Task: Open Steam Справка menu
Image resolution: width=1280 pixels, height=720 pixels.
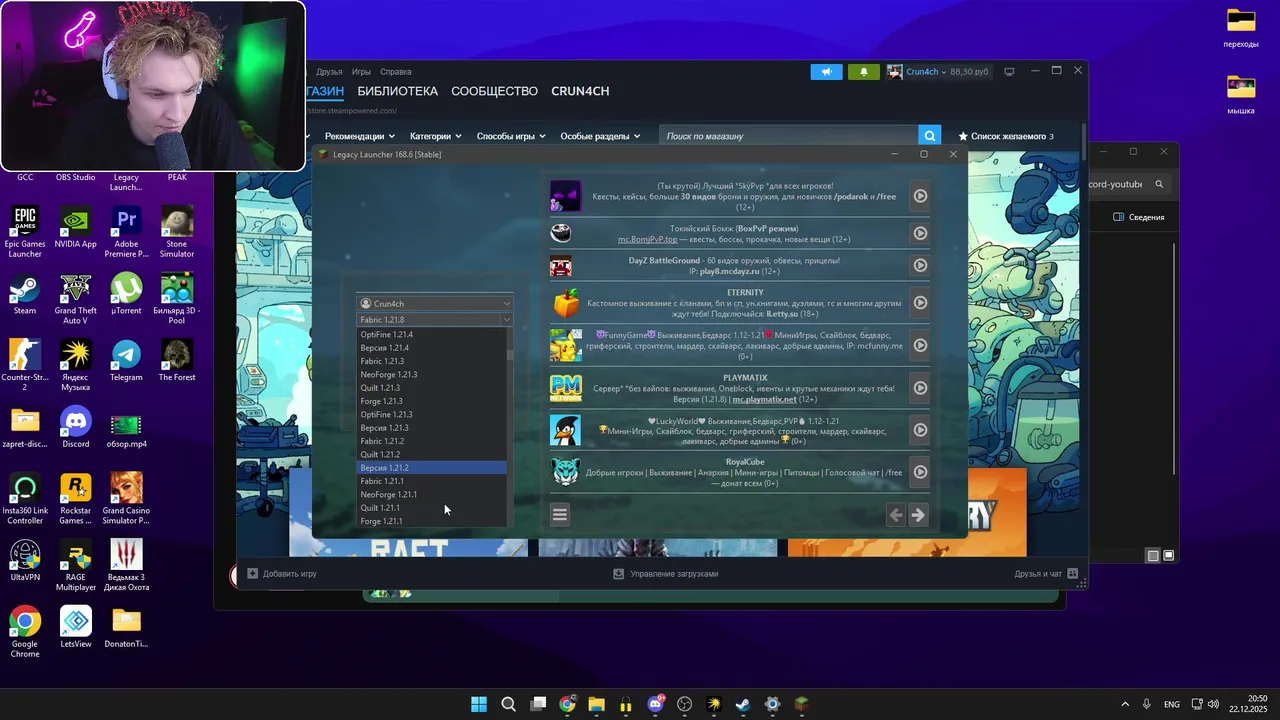Action: (396, 72)
